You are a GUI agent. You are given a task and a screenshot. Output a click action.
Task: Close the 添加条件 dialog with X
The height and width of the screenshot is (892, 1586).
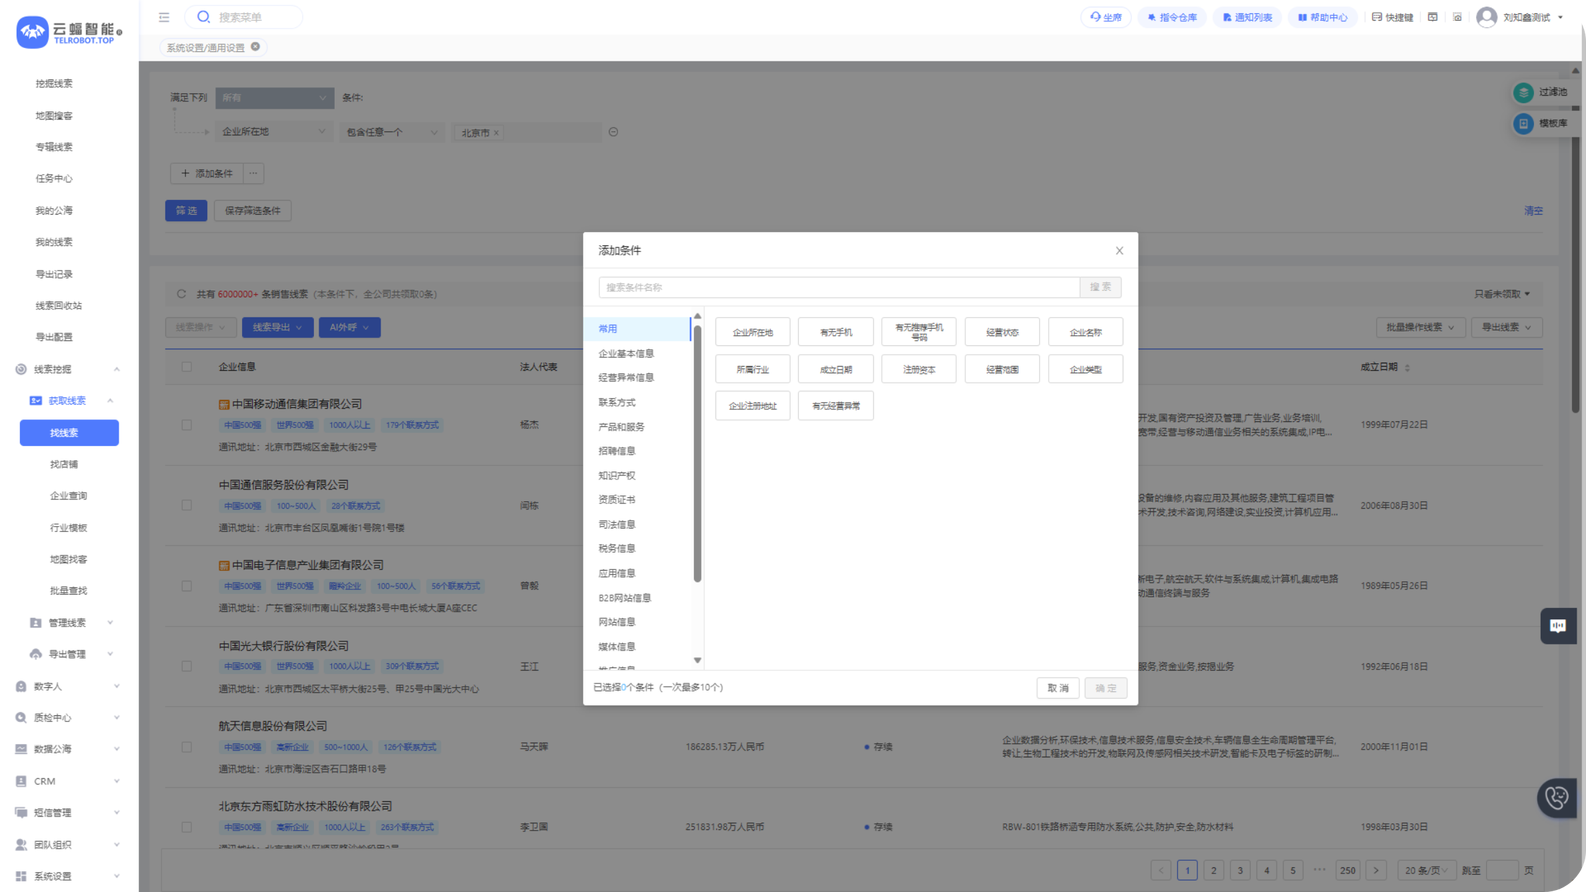(x=1119, y=251)
